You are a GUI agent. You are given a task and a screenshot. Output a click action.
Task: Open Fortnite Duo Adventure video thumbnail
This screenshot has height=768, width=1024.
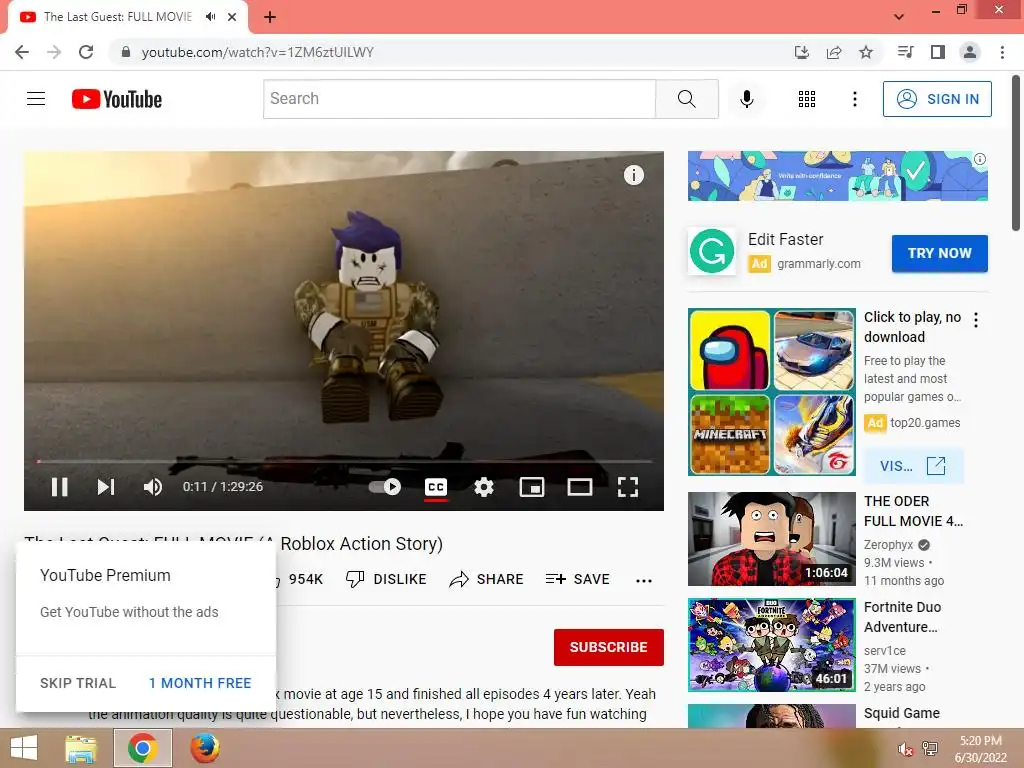(x=772, y=645)
